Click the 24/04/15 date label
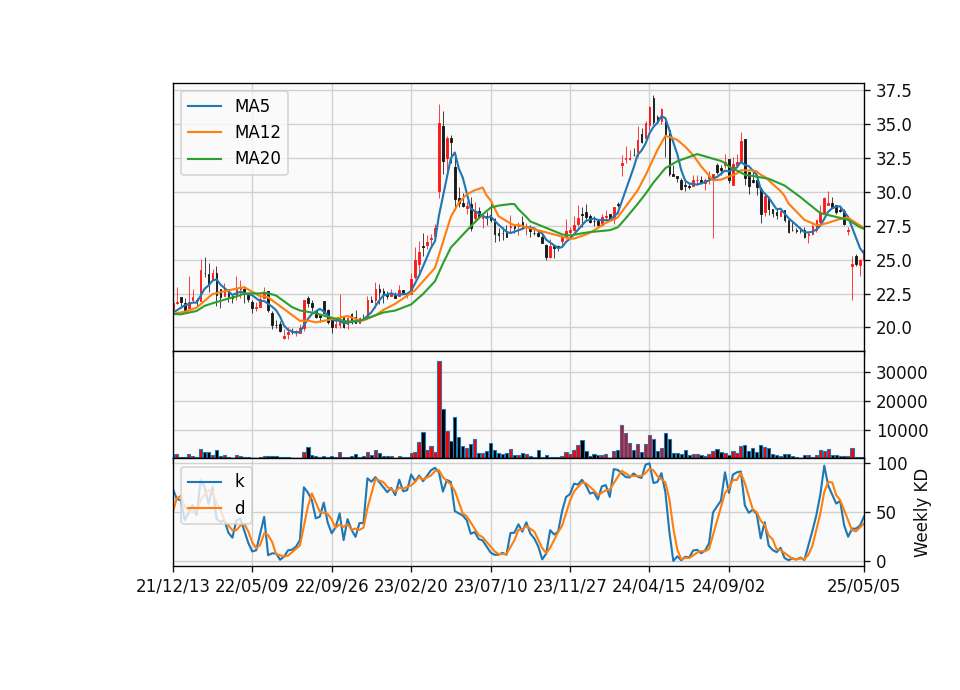Image resolution: width=960 pixels, height=690 pixels. coord(649,586)
